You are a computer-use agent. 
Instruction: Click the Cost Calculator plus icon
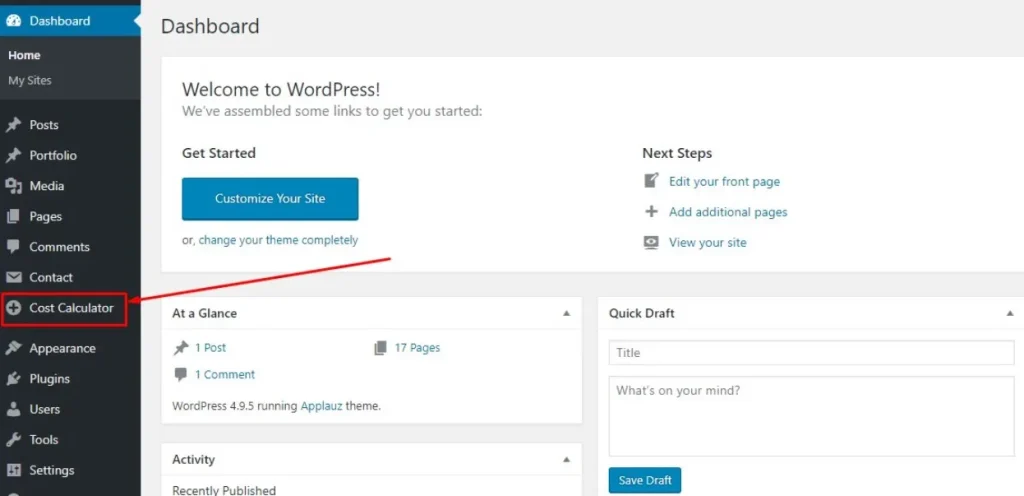coord(14,308)
